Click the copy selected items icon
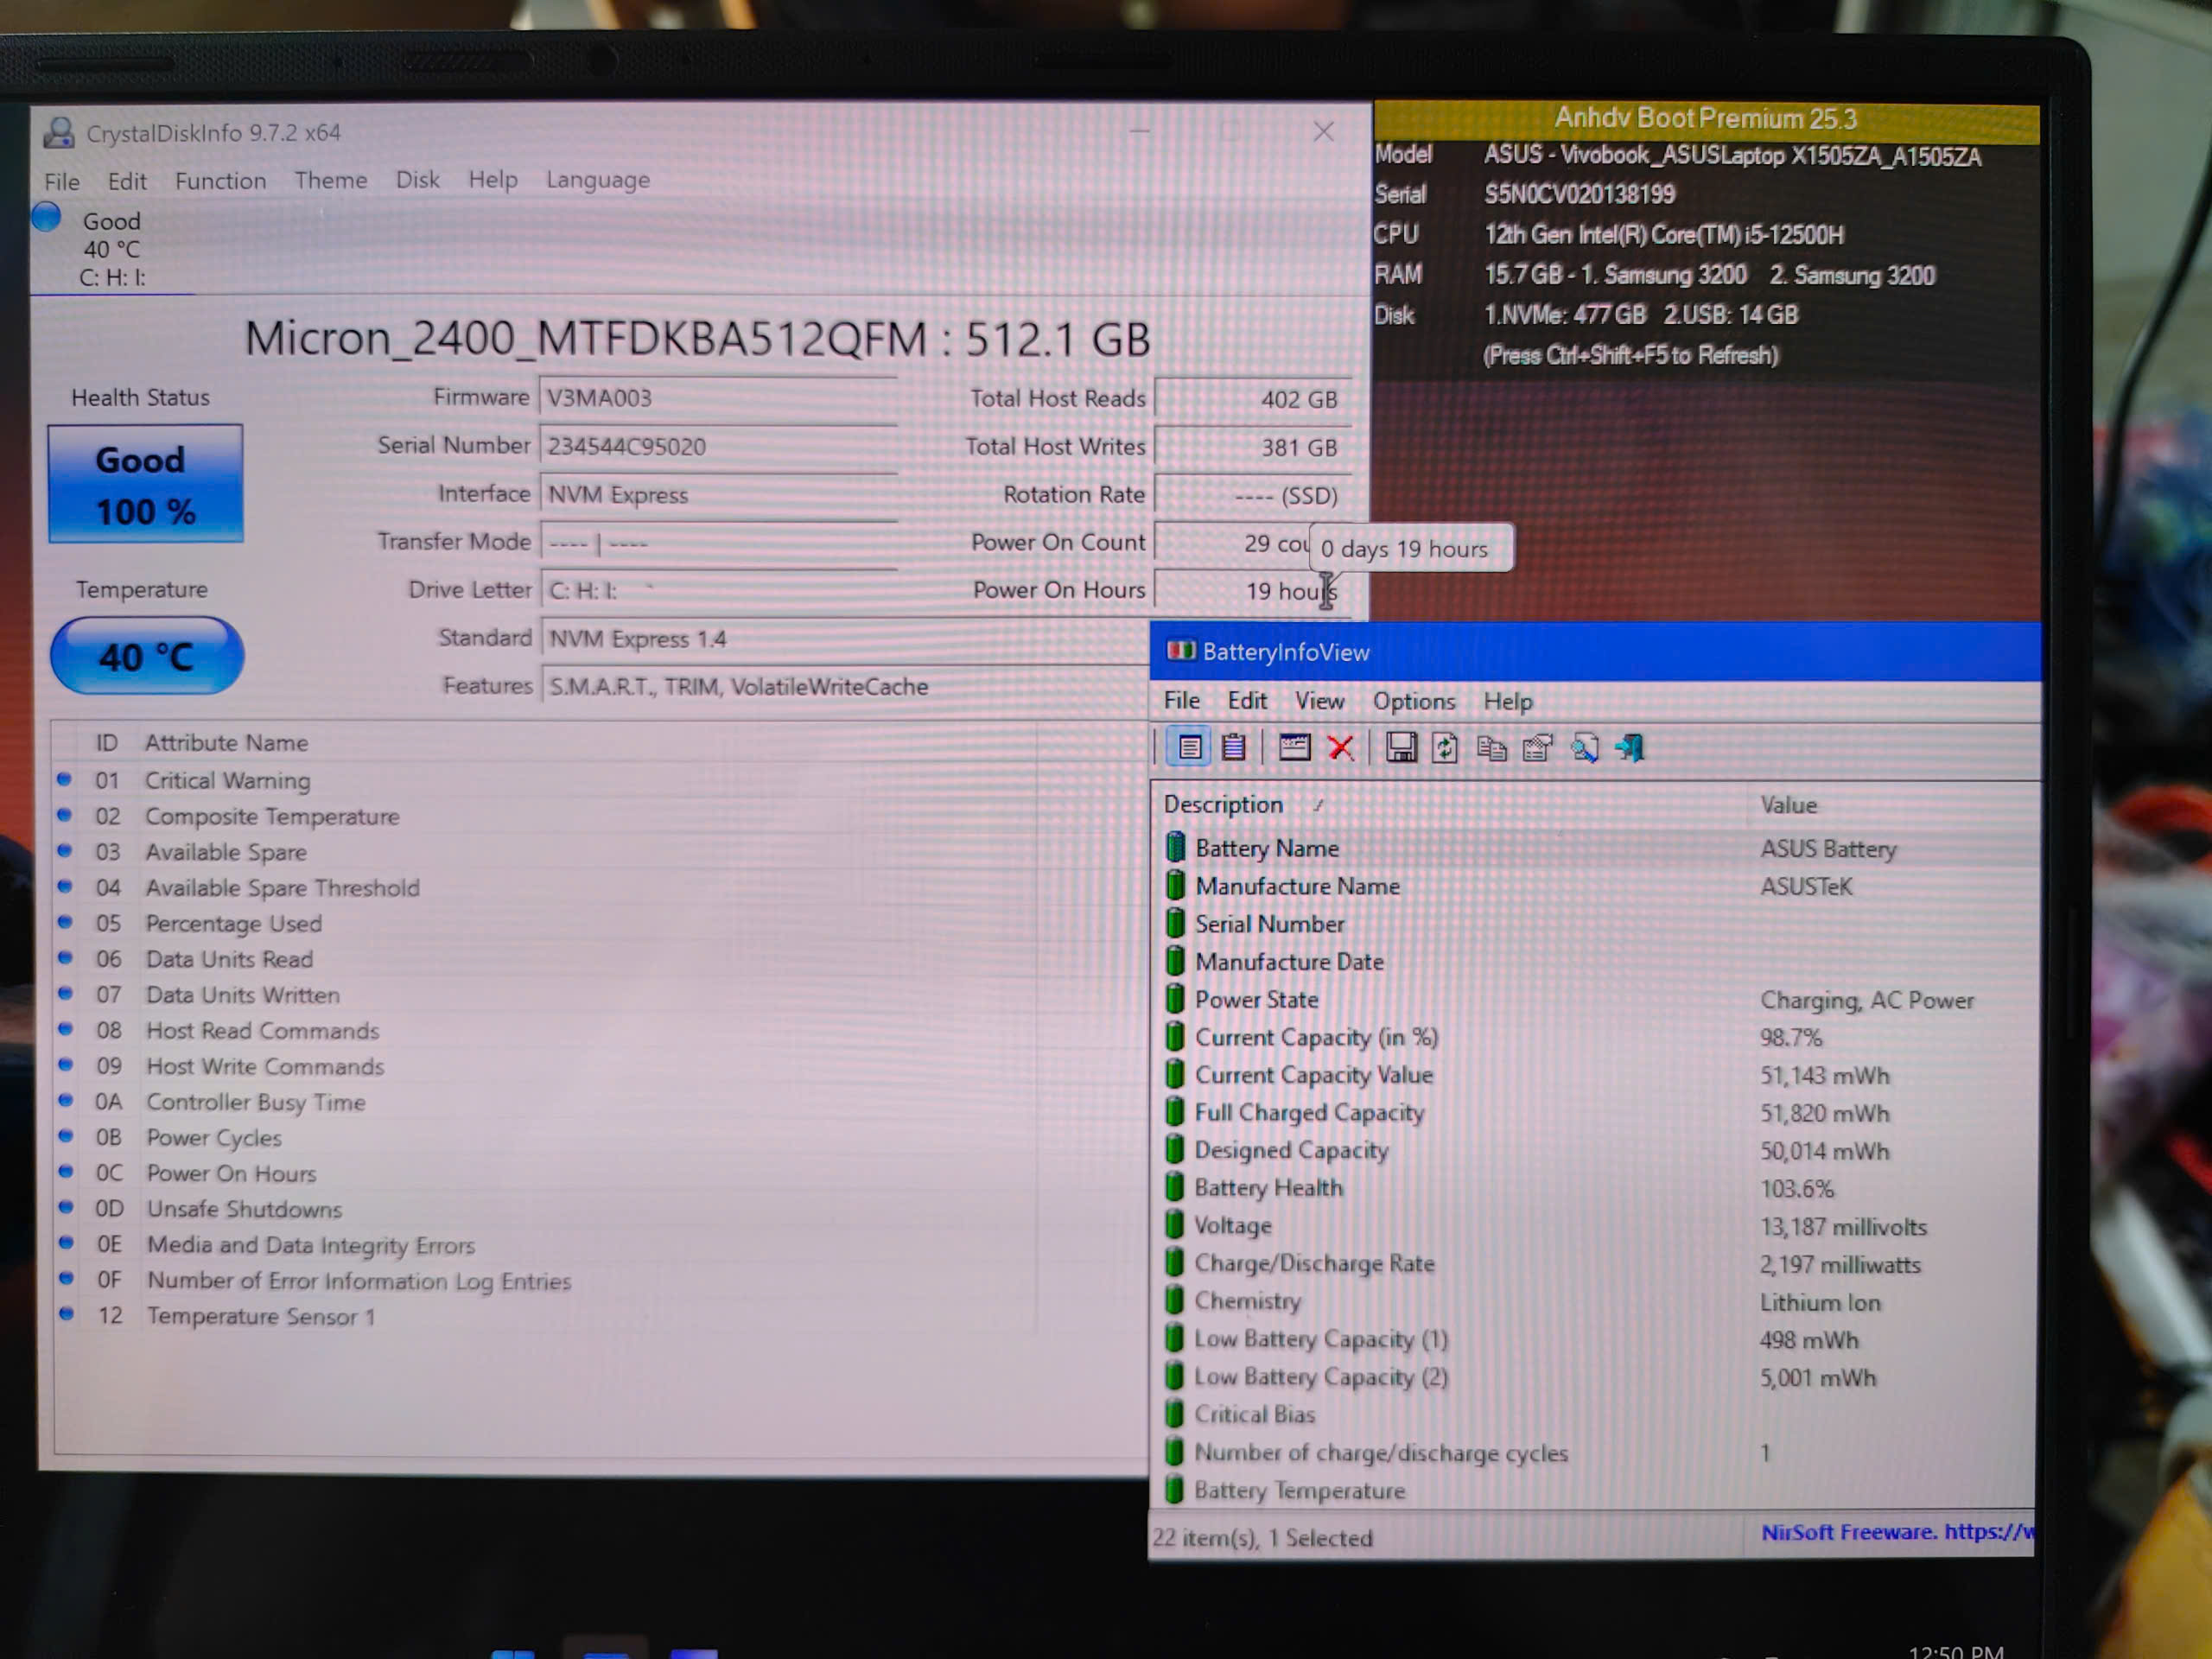This screenshot has height=1659, width=2212. (x=1491, y=748)
